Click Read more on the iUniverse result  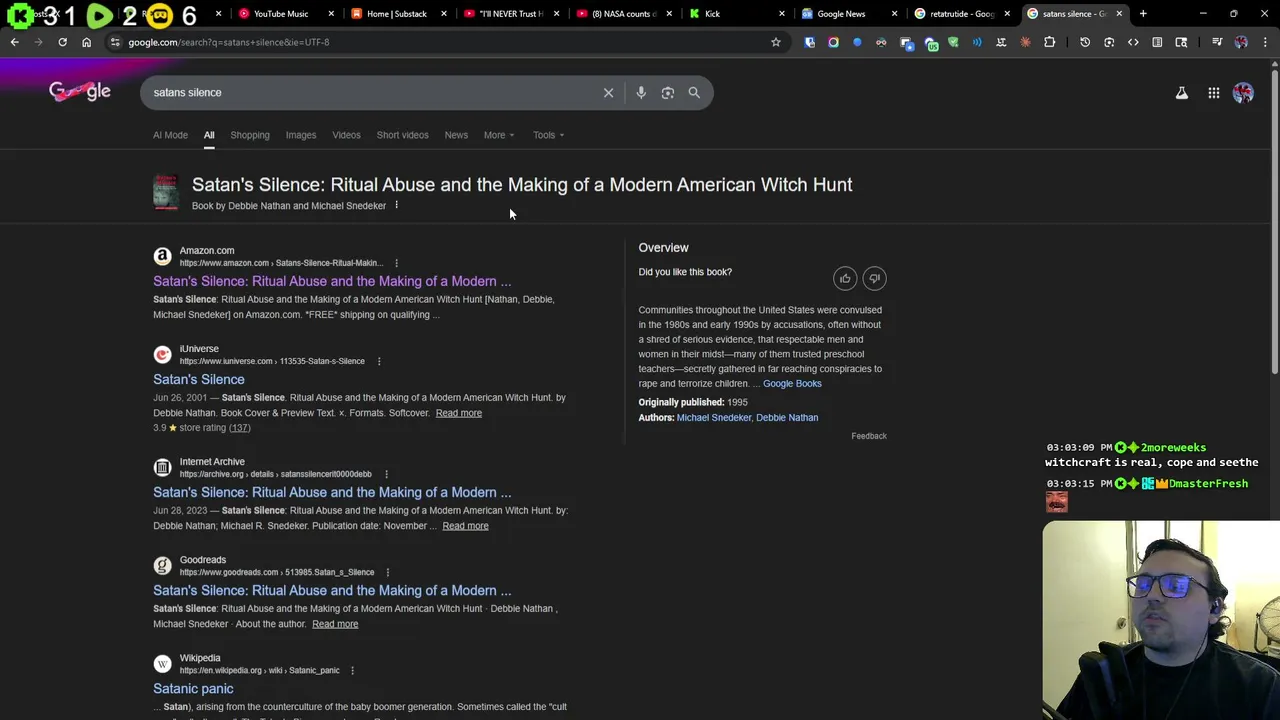(459, 413)
